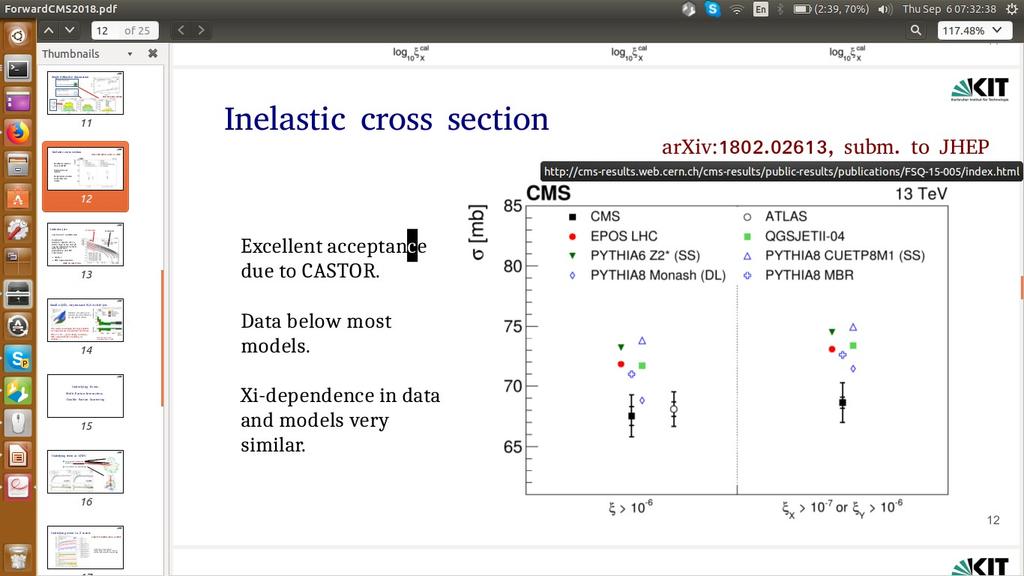1024x576 pixels.
Task: Open the Evince document viewer dock icon
Action: click(18, 487)
